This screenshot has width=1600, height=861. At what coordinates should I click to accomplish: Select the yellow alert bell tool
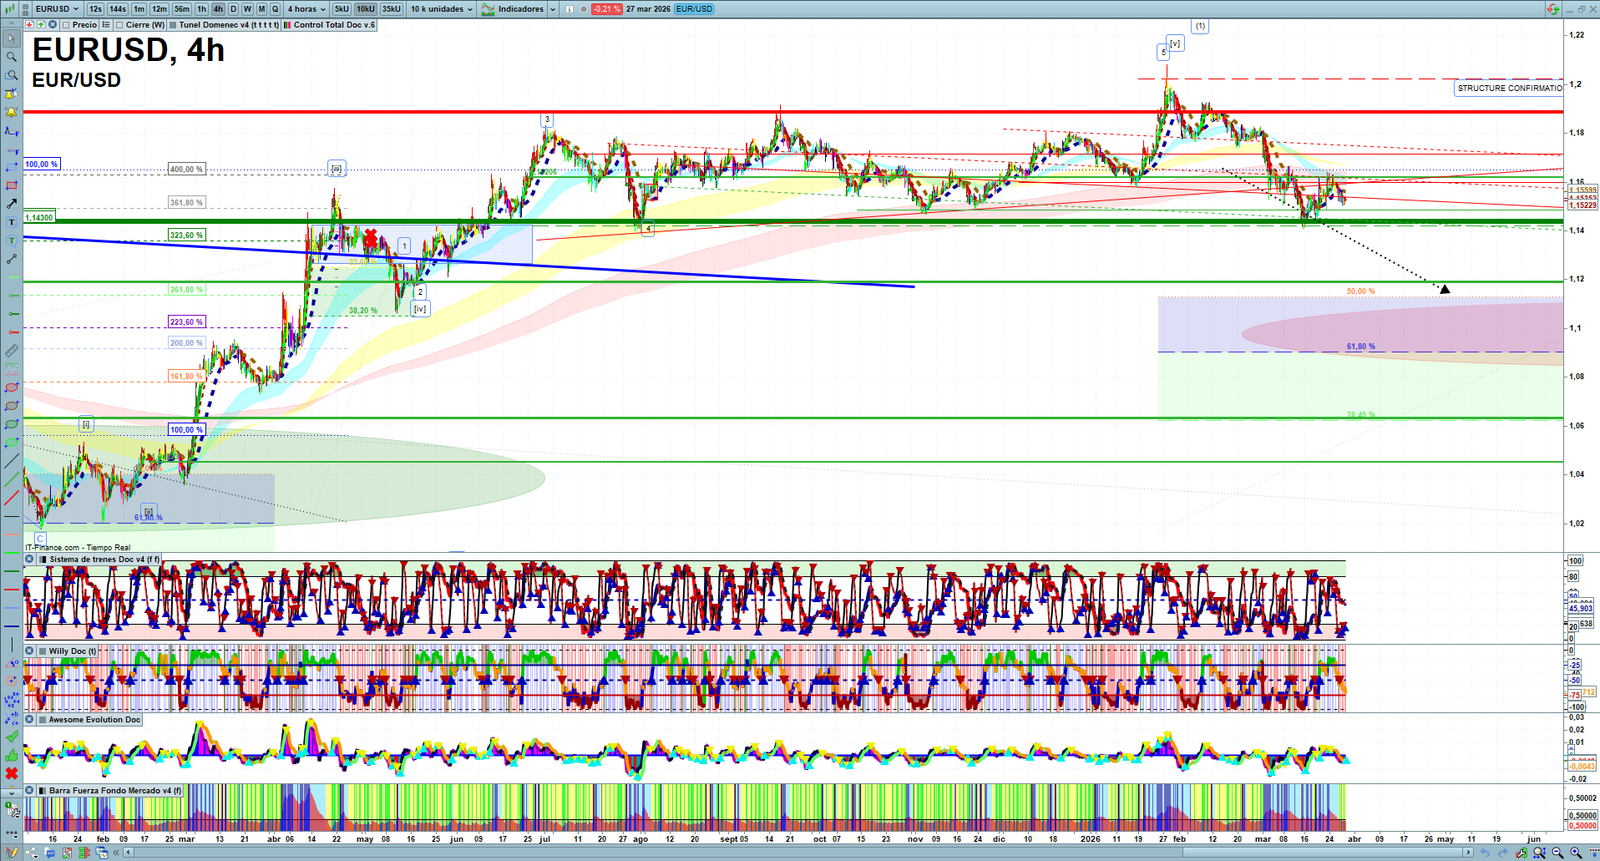(x=11, y=112)
